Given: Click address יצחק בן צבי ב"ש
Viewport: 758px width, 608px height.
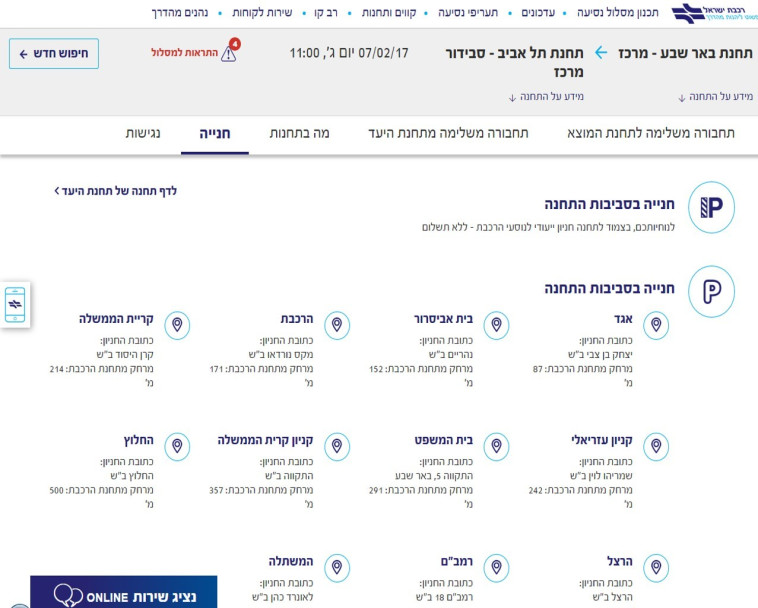Looking at the screenshot, I should (600, 355).
